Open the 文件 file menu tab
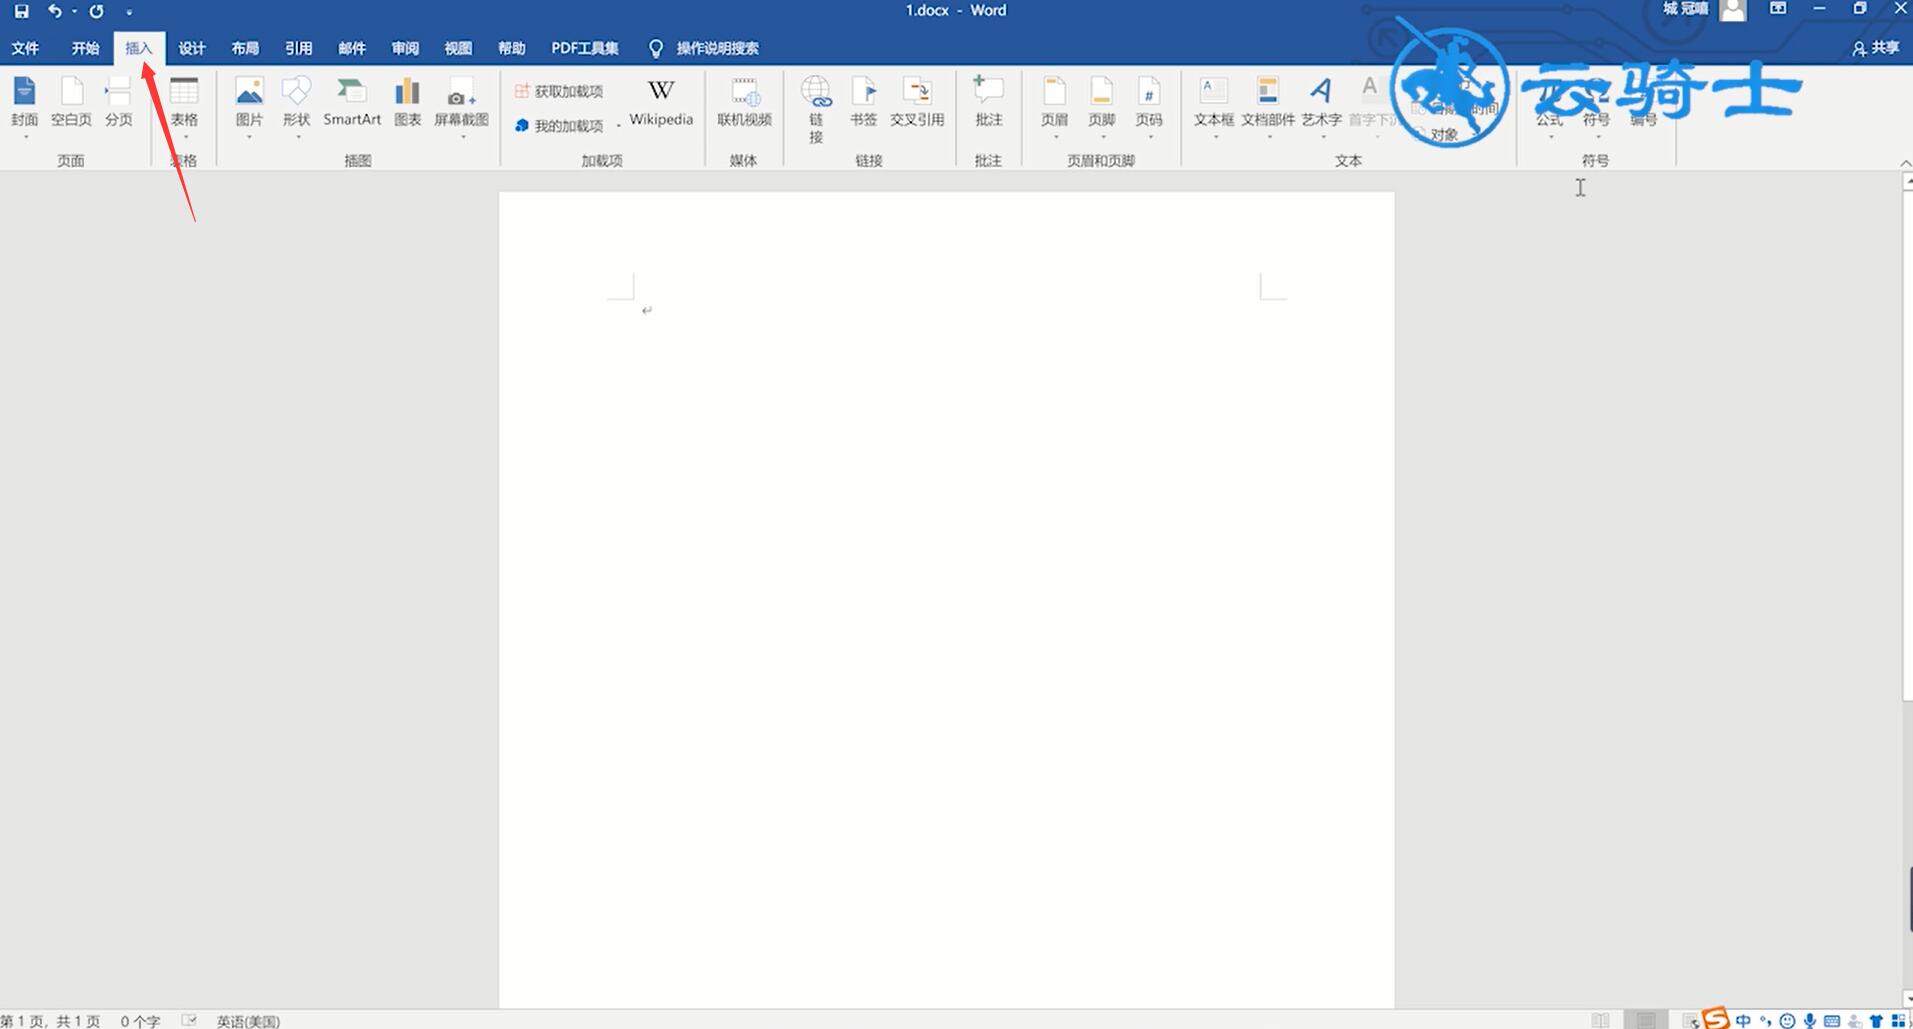Screen dimensions: 1913x1029 [25, 48]
